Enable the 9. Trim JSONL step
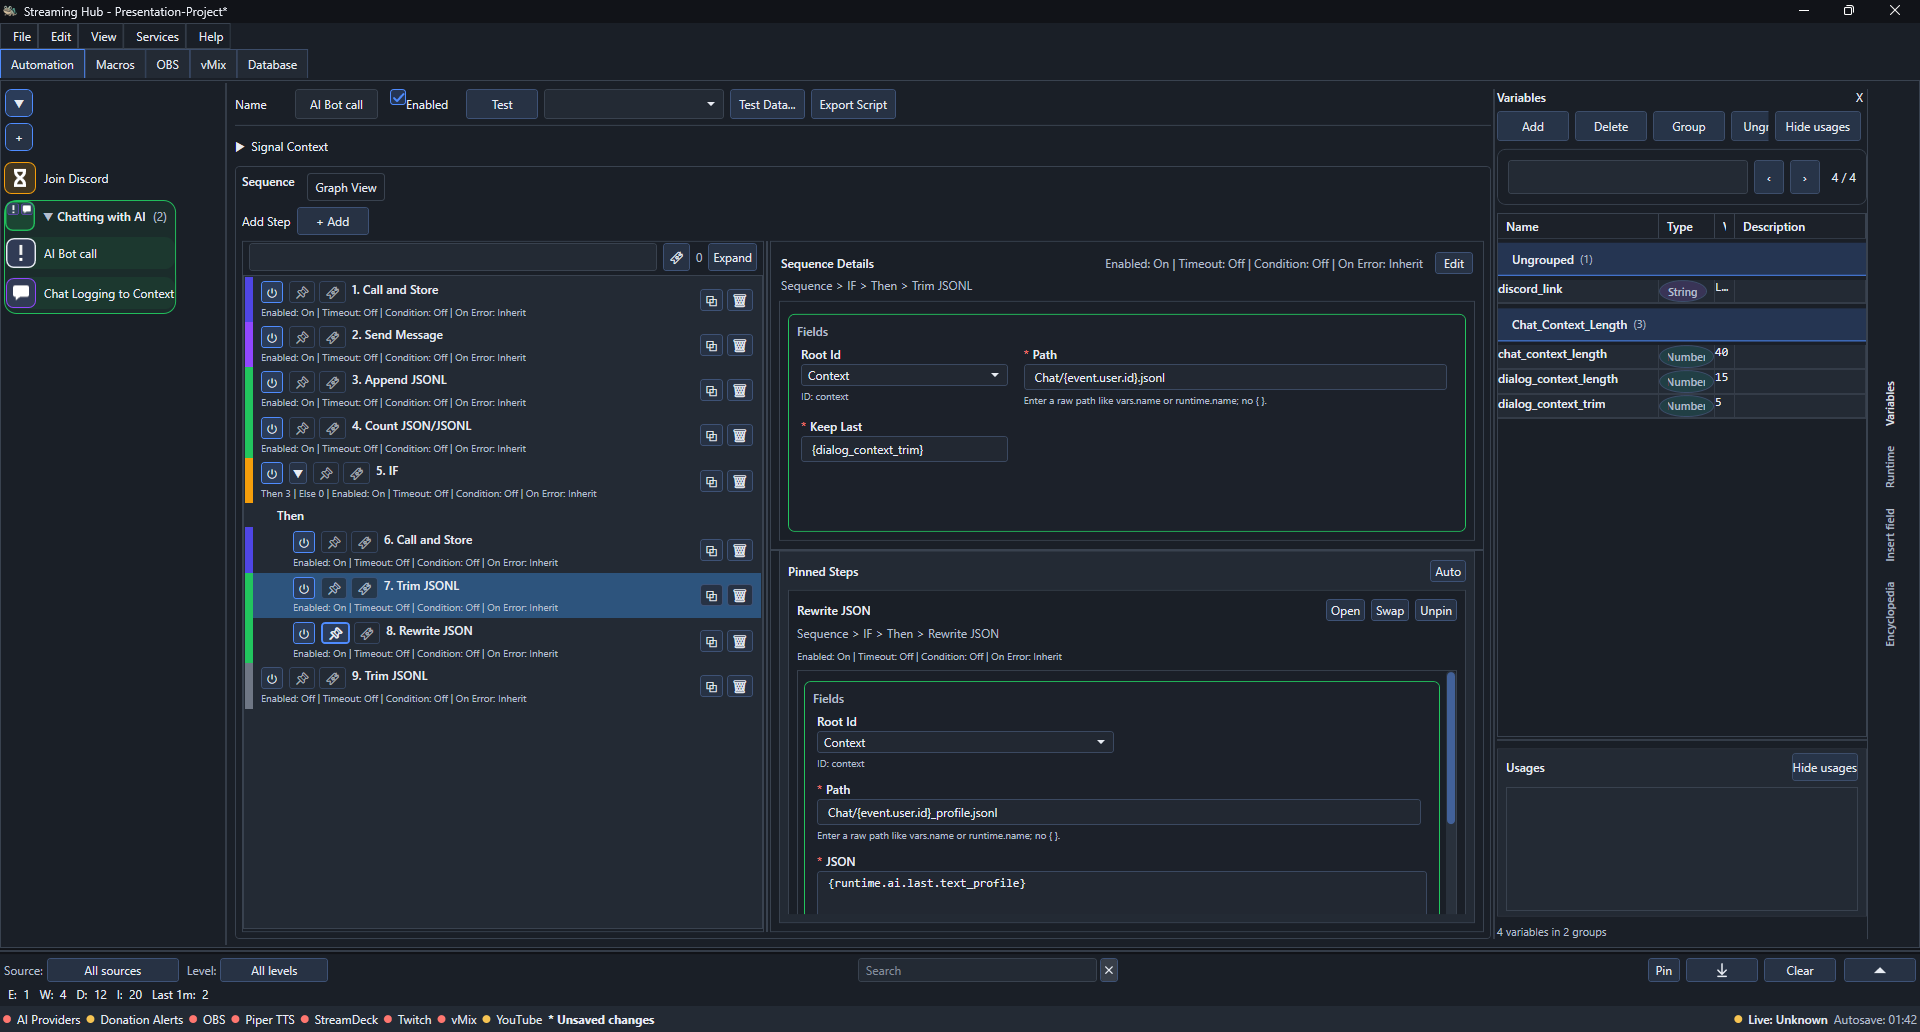Image resolution: width=1920 pixels, height=1032 pixels. coord(272,679)
